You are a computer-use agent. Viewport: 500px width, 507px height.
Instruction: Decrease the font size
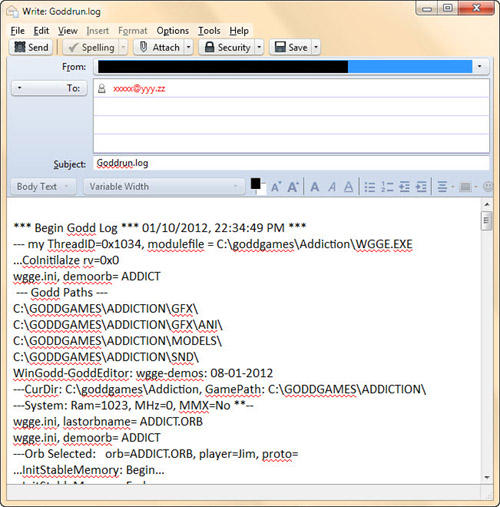276,187
